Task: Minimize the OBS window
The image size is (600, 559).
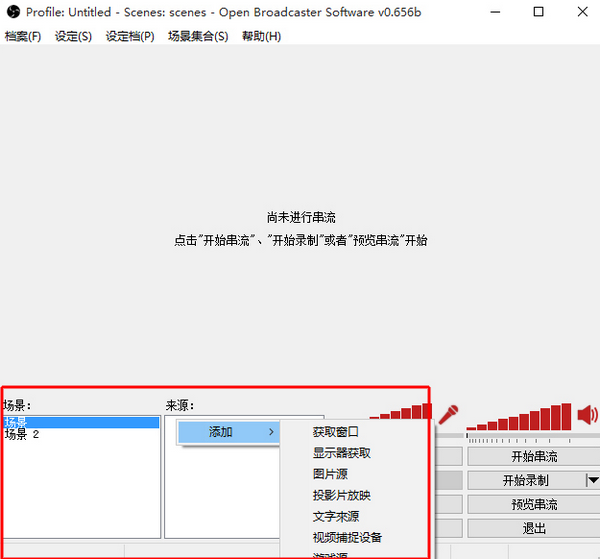Action: (x=496, y=12)
